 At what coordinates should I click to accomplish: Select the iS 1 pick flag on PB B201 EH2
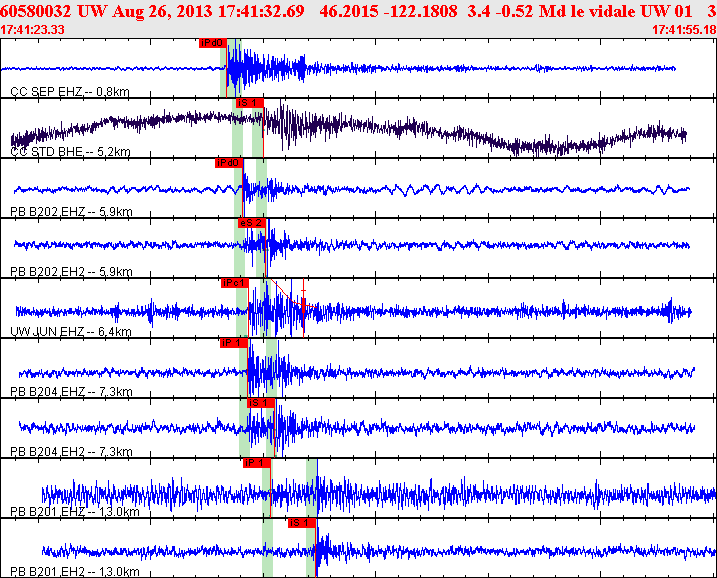302,523
